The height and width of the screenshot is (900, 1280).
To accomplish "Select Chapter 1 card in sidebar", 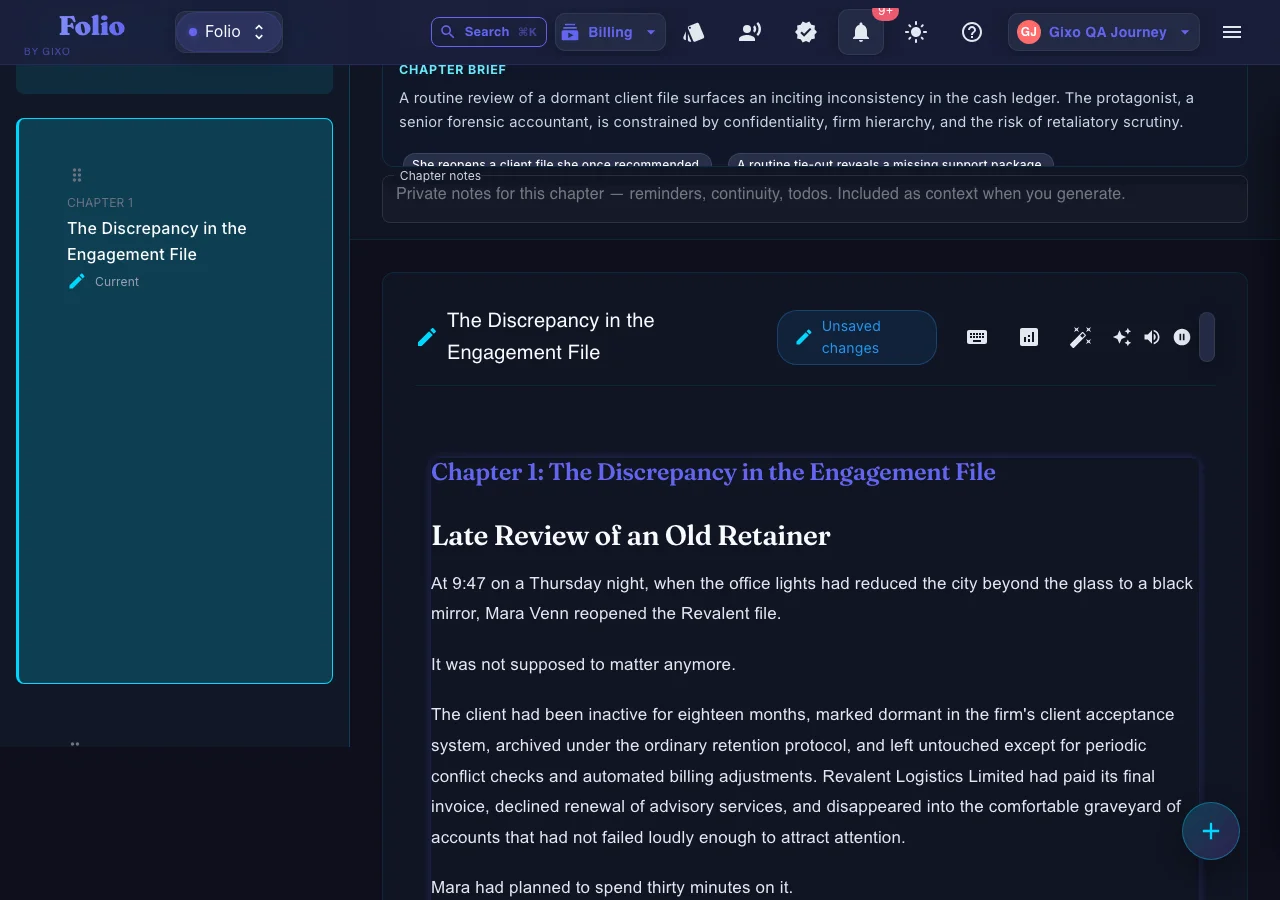I will click(x=175, y=401).
